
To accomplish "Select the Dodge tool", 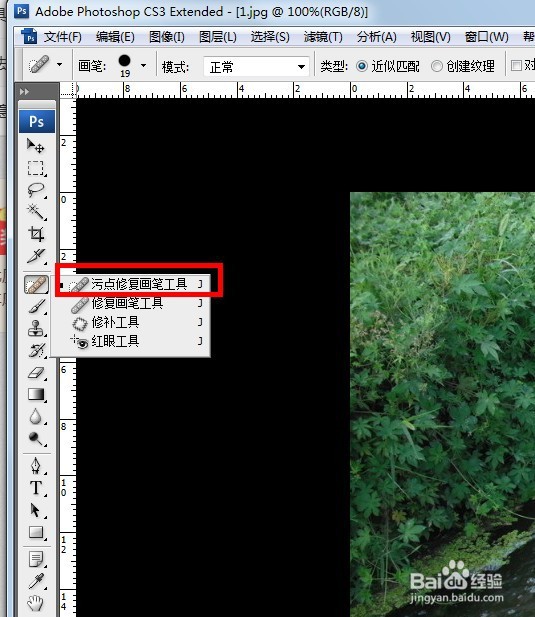I will (x=36, y=438).
